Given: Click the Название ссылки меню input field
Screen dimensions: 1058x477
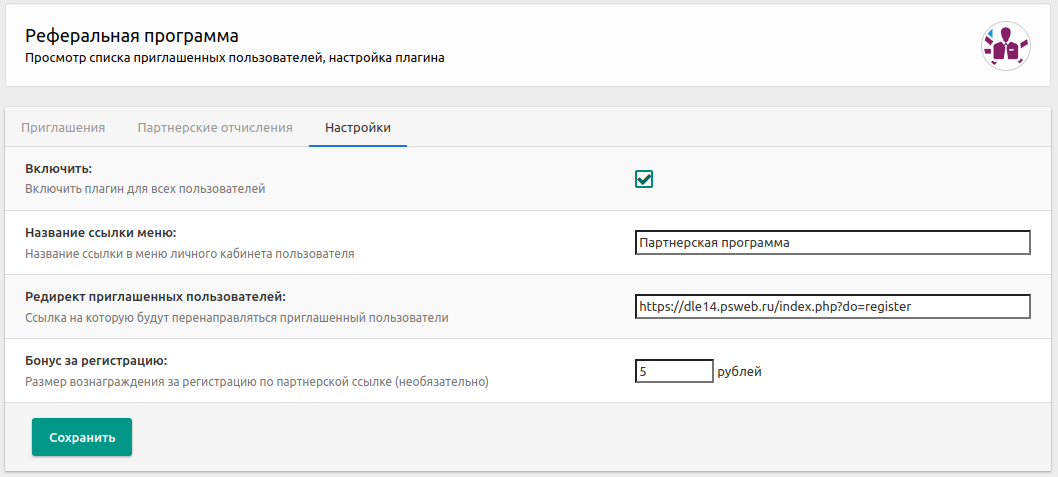Looking at the screenshot, I should [x=831, y=243].
